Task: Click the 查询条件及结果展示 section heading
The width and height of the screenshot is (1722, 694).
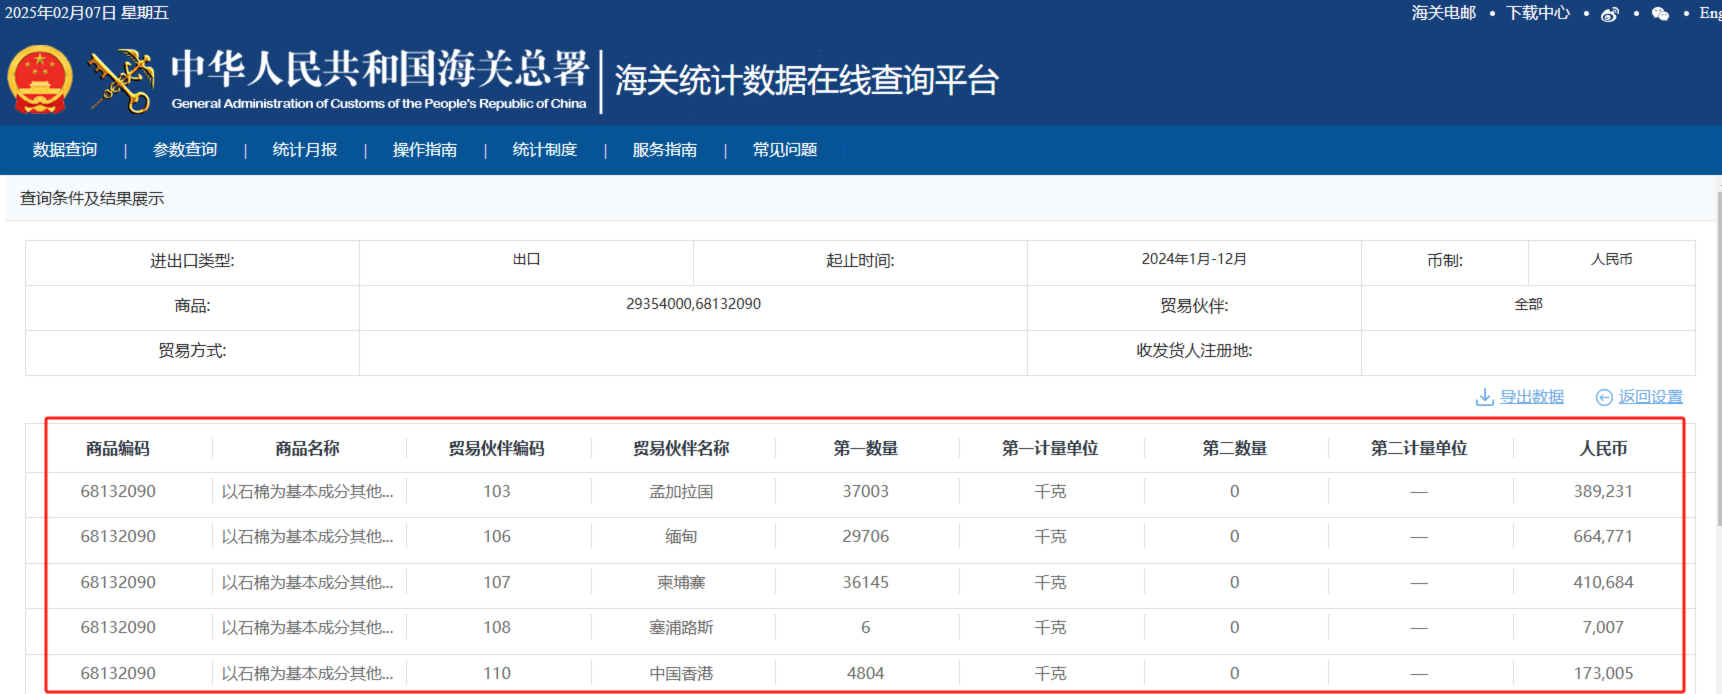Action: (92, 199)
